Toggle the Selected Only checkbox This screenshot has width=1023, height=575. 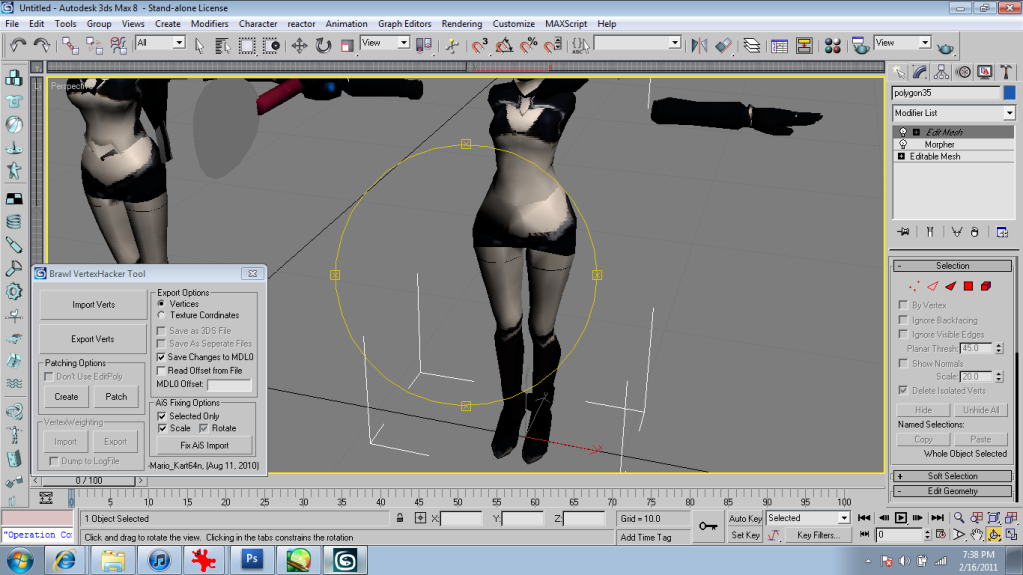(x=162, y=416)
